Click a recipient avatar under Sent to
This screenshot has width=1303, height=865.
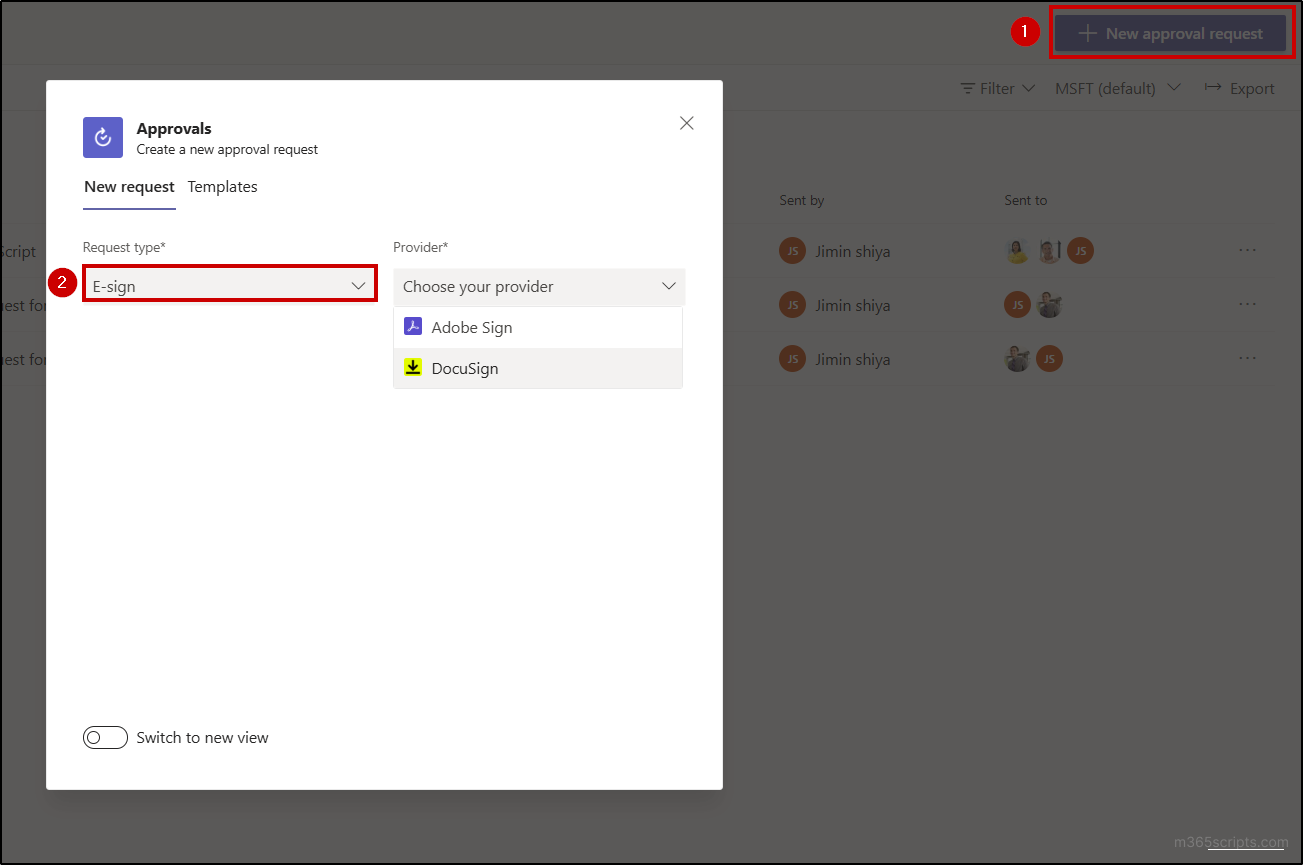(1017, 251)
